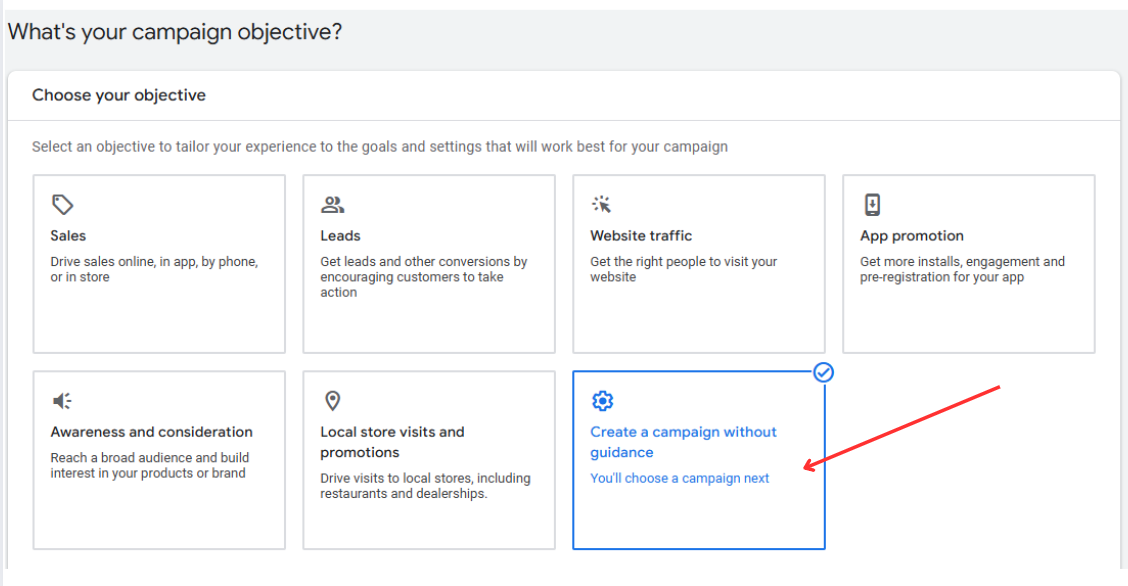This screenshot has width=1128, height=586.
Task: Click the Local store location pin icon
Action: 332,400
